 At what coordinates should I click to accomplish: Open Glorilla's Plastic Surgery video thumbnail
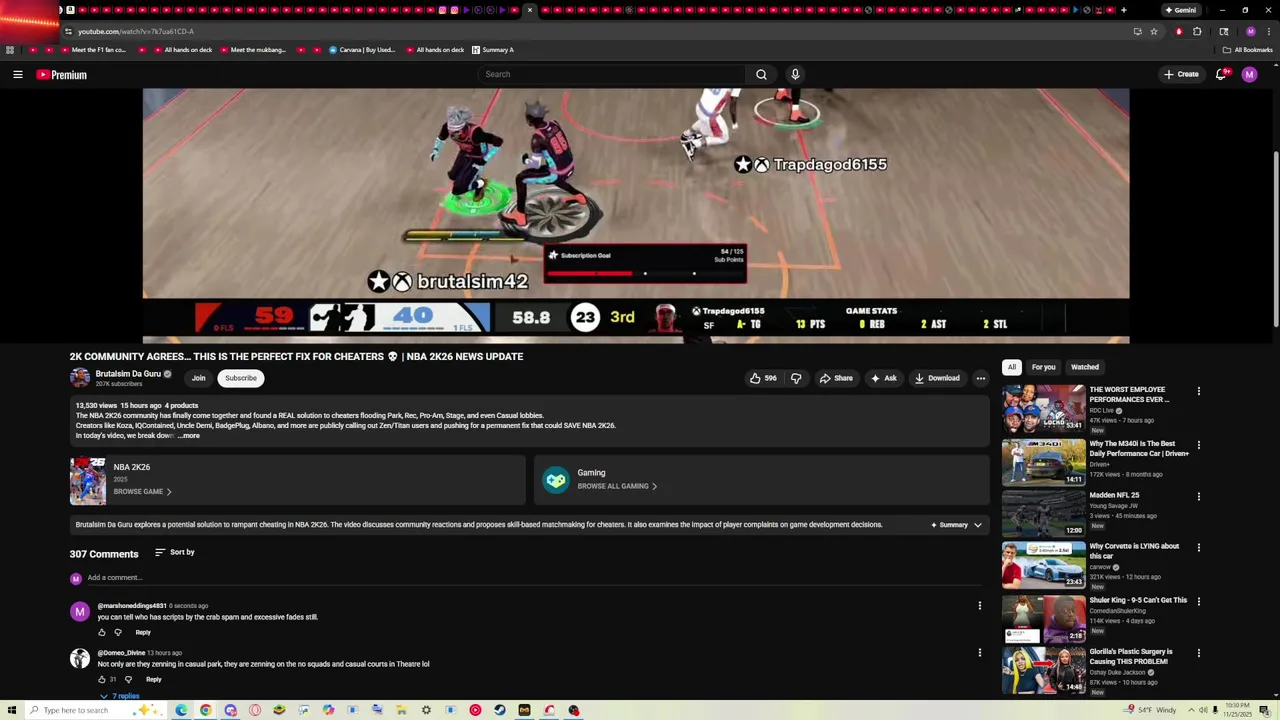(x=1043, y=670)
